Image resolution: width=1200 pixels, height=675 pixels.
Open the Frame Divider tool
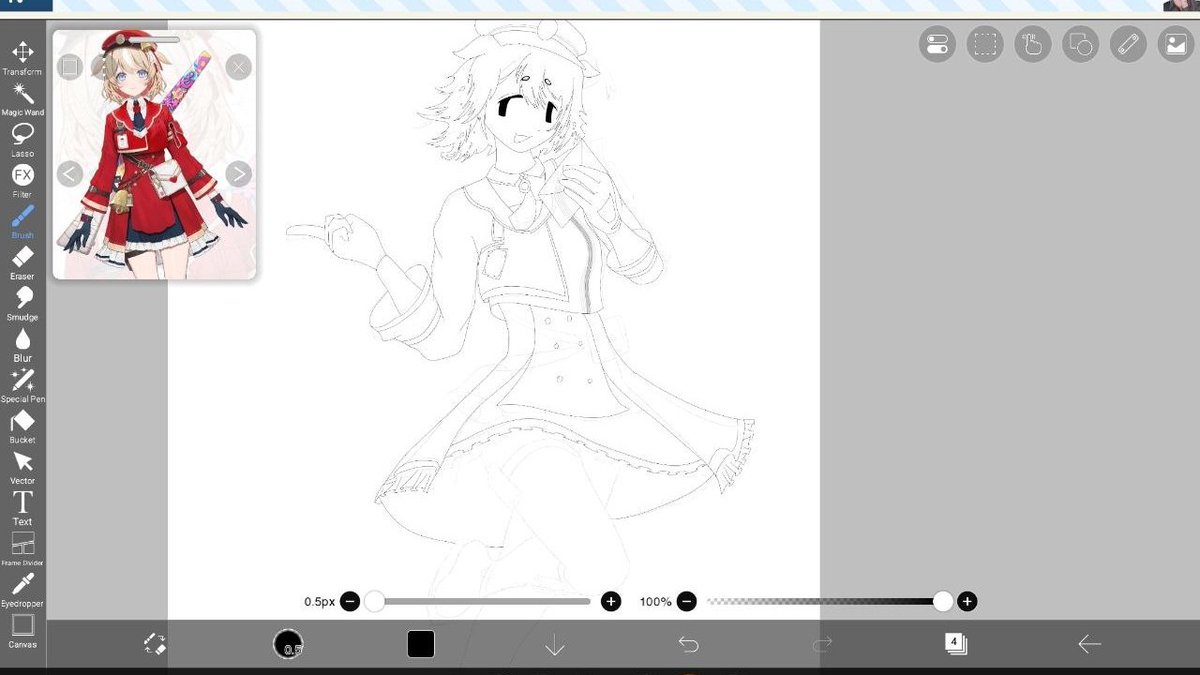(22, 550)
